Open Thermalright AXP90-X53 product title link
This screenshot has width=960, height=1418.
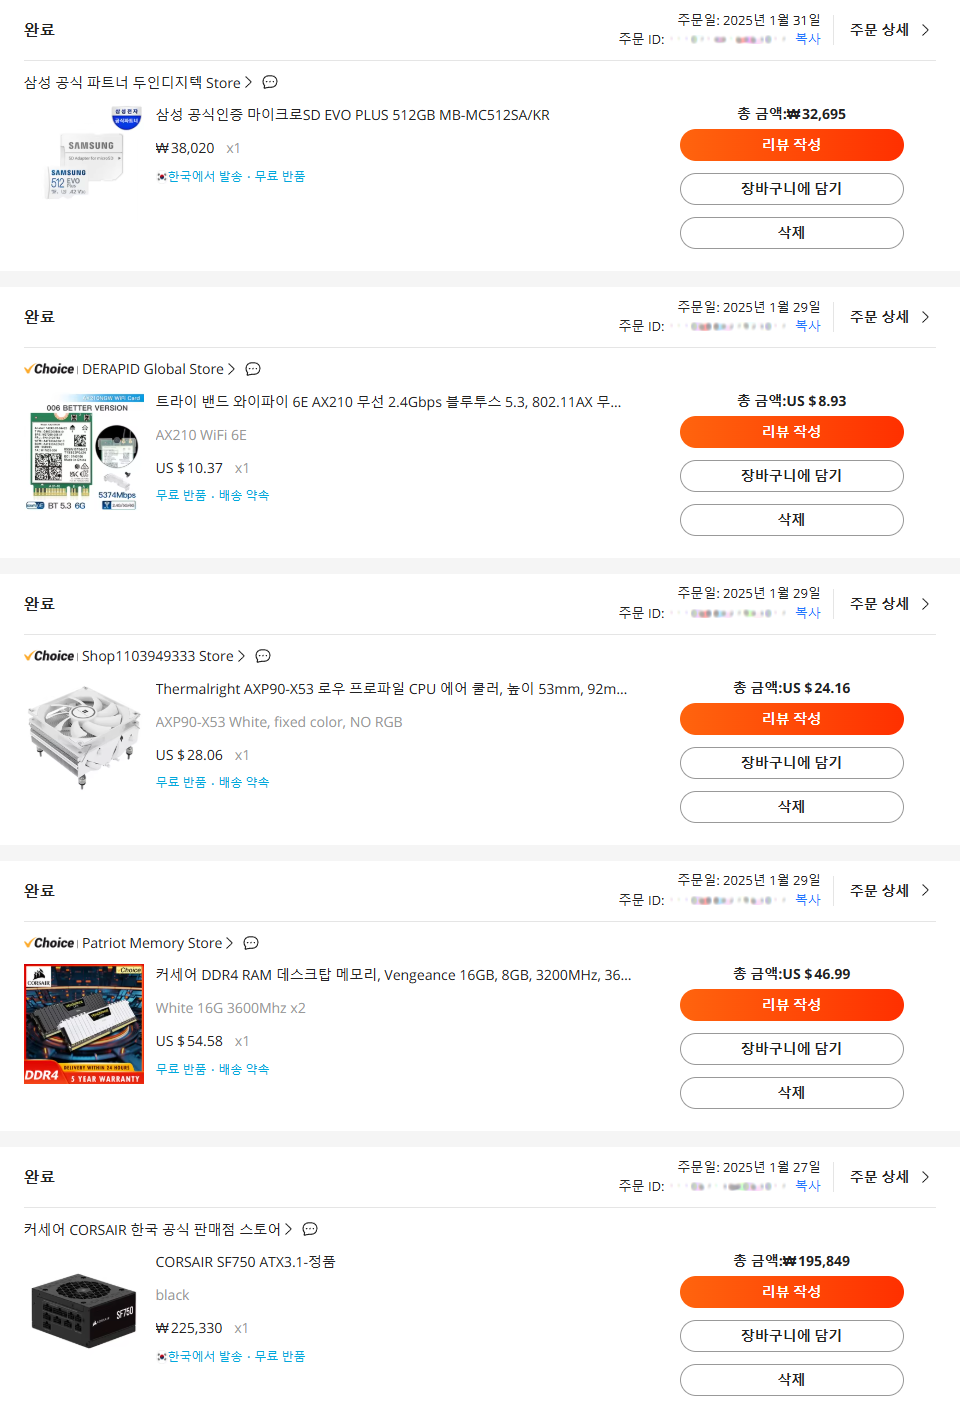[x=392, y=689]
